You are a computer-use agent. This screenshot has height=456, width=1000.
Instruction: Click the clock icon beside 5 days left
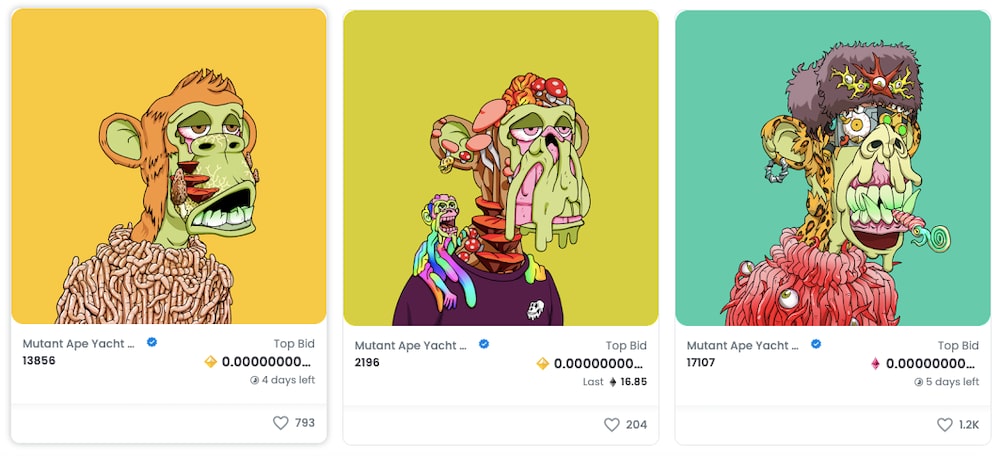coord(918,382)
